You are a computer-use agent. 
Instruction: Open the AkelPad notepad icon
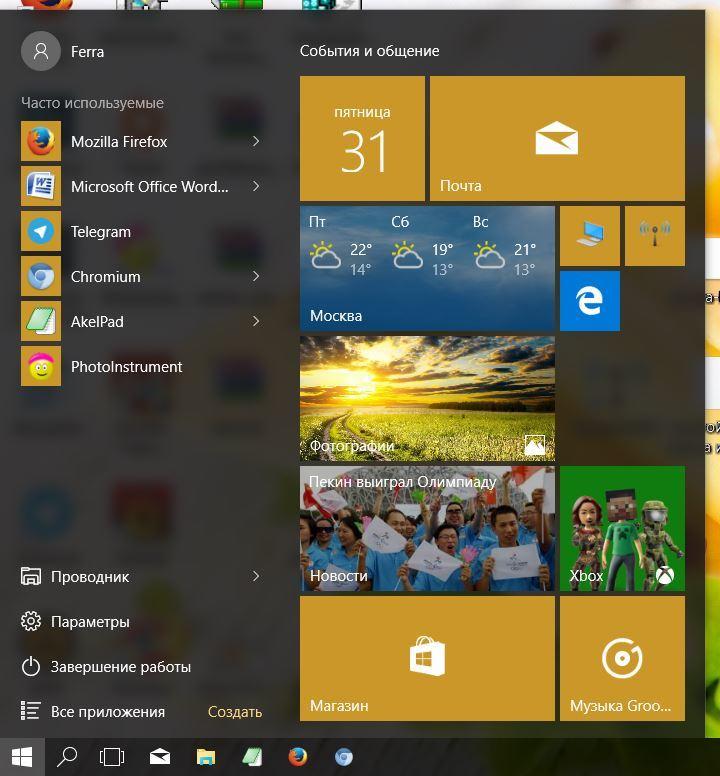pyautogui.click(x=41, y=321)
